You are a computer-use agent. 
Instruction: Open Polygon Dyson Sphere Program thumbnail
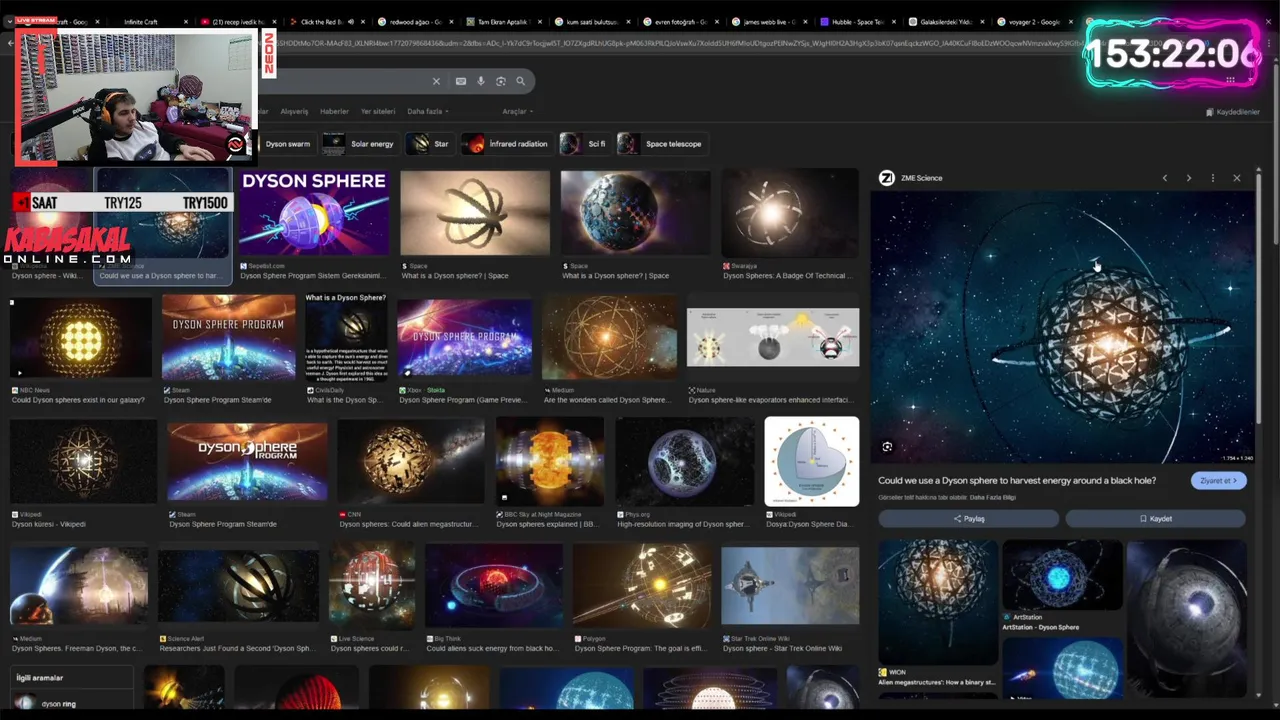coord(642,586)
